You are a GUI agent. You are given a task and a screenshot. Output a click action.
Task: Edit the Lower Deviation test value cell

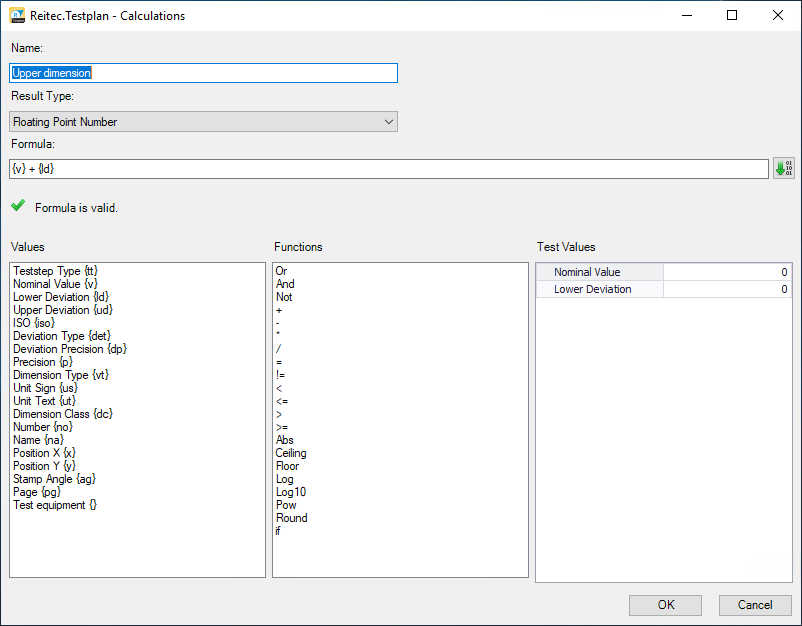click(x=726, y=289)
